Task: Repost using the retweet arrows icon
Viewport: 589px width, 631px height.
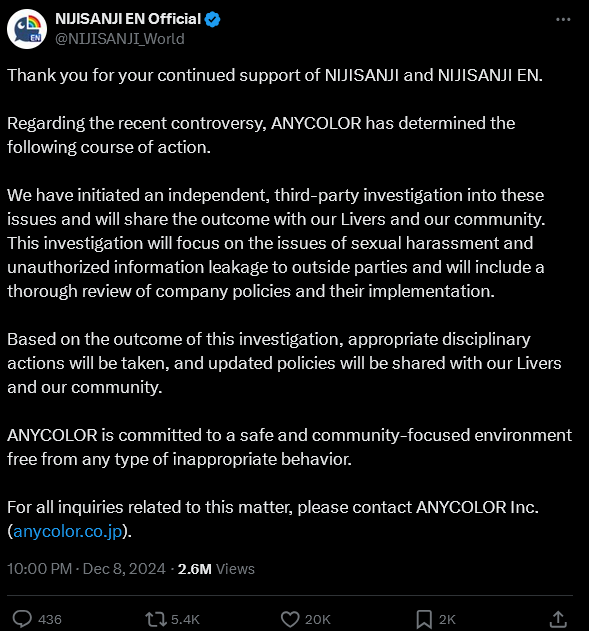Action: pyautogui.click(x=156, y=619)
